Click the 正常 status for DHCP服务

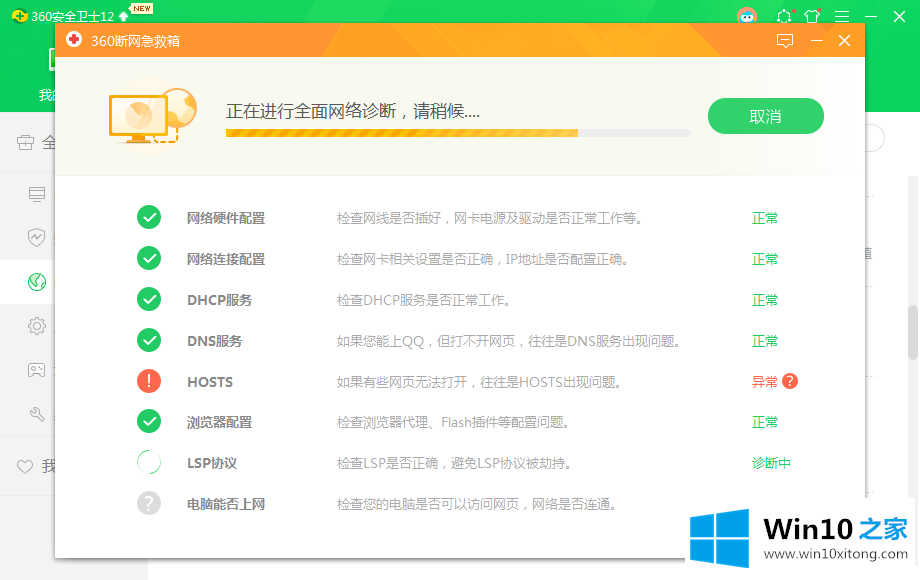(765, 300)
